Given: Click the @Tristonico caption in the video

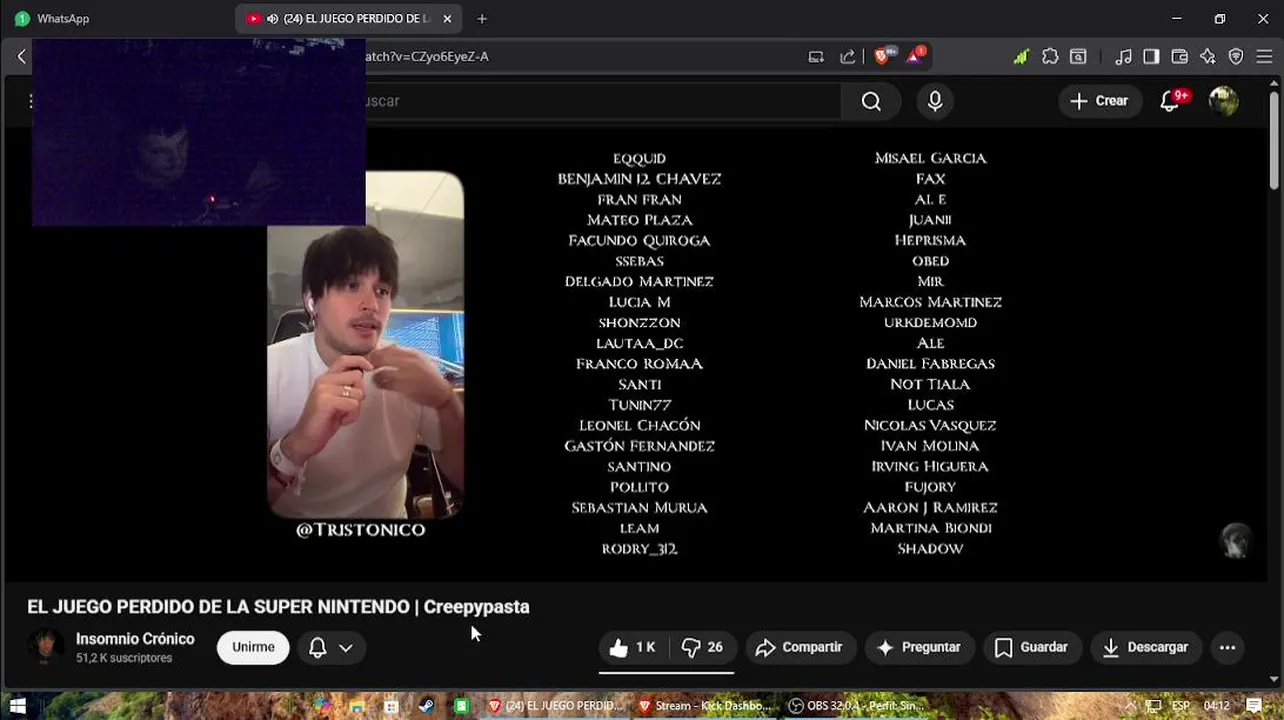Looking at the screenshot, I should [360, 530].
